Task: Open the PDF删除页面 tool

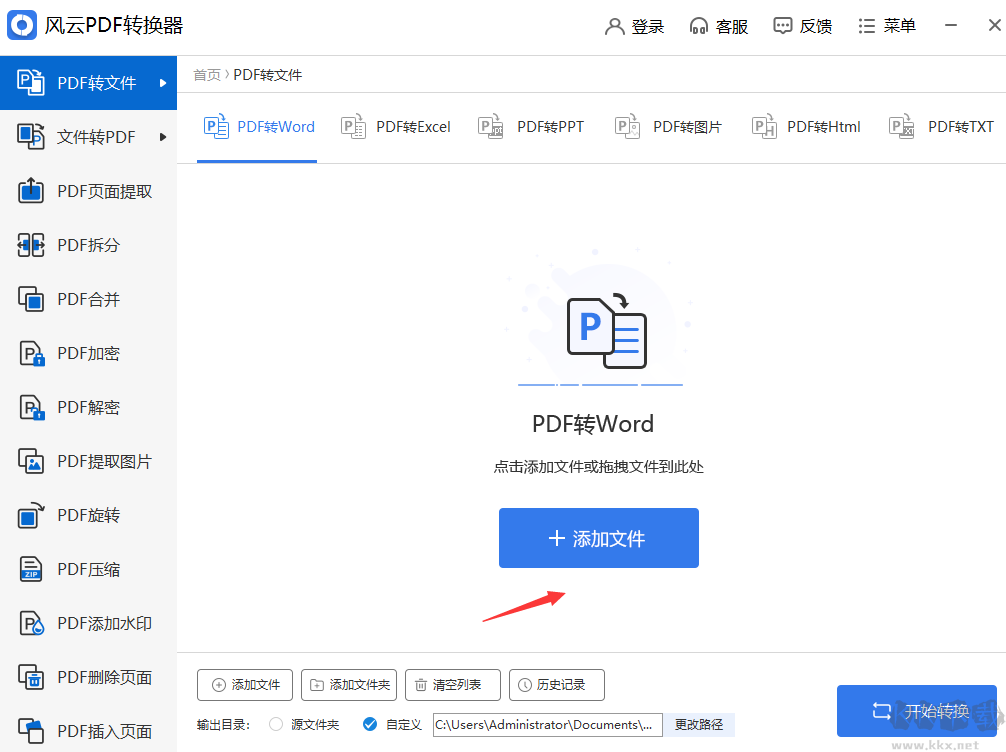Action: coord(88,676)
